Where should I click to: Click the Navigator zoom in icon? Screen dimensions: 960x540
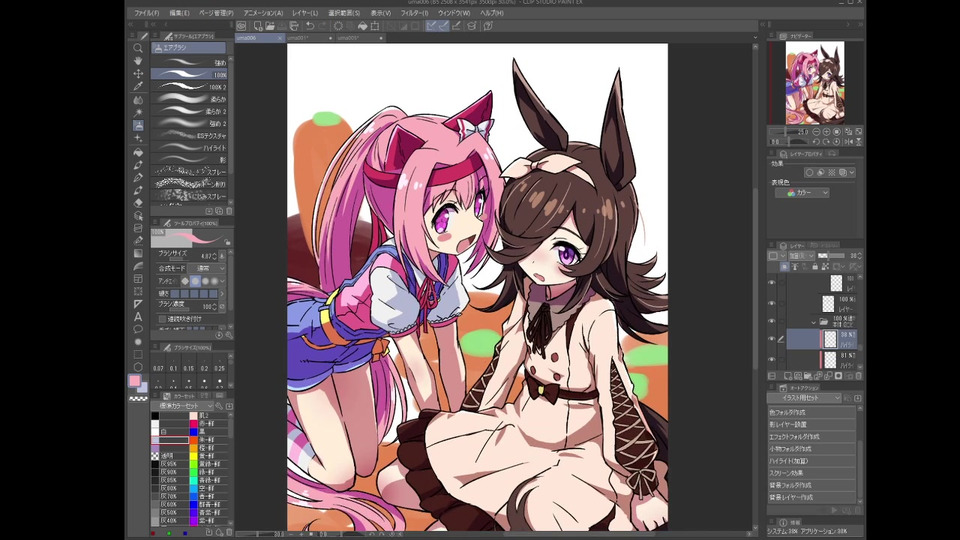827,132
